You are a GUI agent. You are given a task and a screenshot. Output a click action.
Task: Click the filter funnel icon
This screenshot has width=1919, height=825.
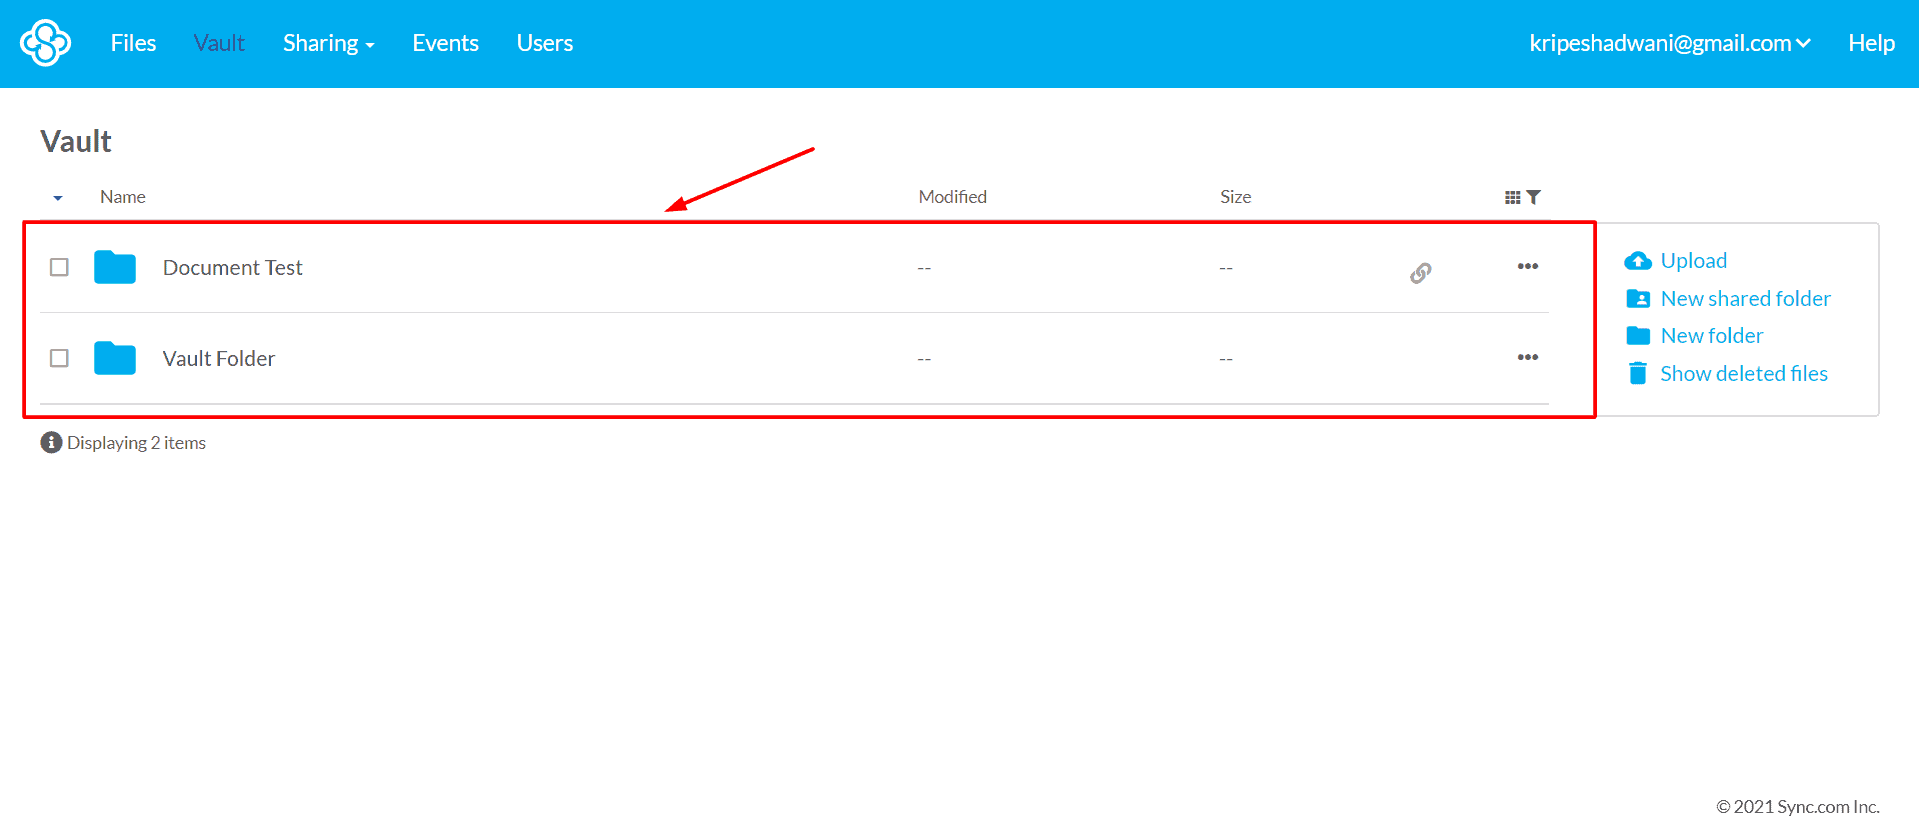(x=1534, y=198)
